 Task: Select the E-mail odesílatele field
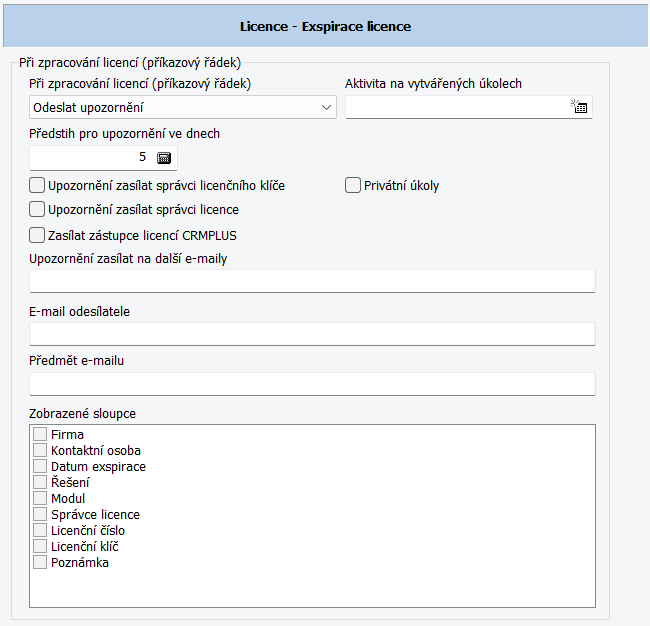click(x=312, y=334)
